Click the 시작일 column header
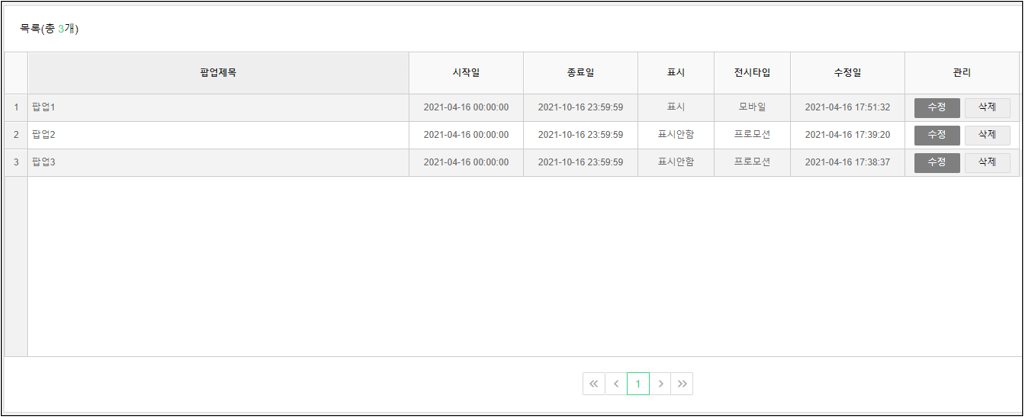Viewport: 1024px width, 417px height. [x=466, y=73]
